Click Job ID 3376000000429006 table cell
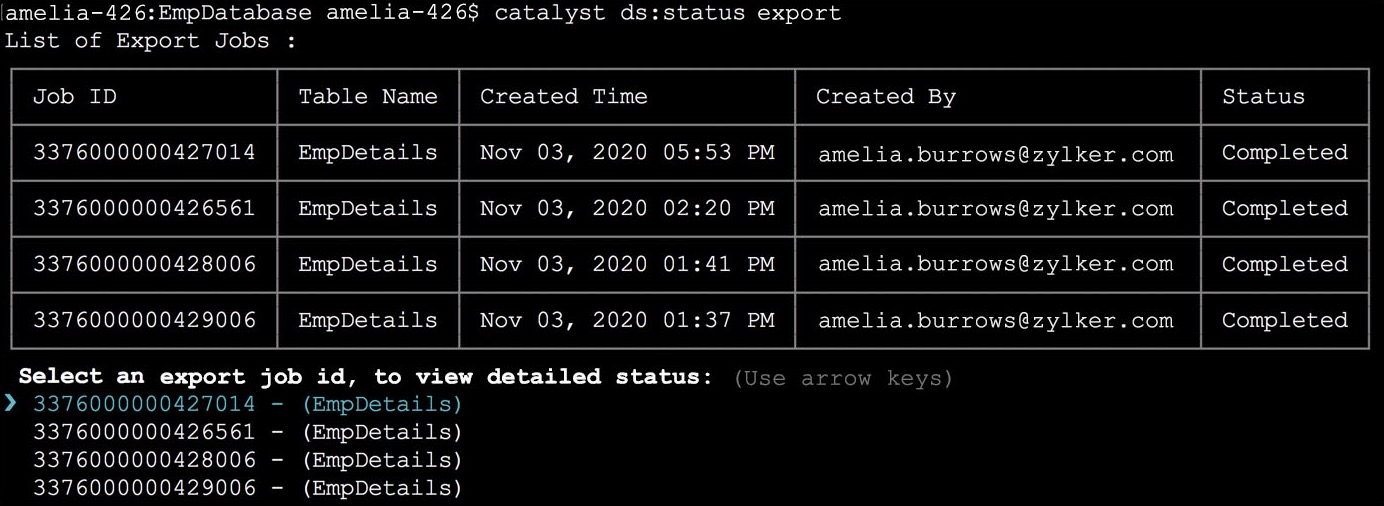The image size is (1384, 506). (x=144, y=321)
